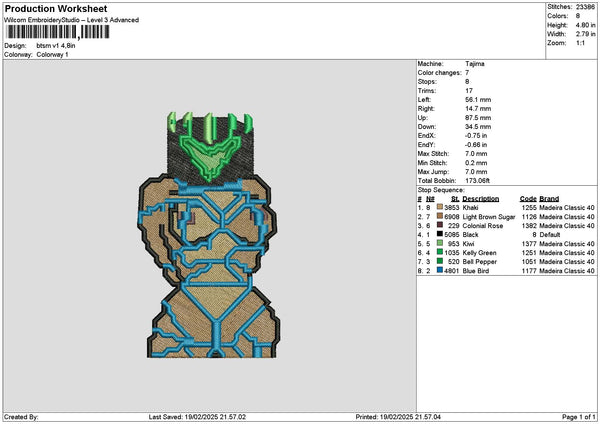Select the Up value '87.5 mm'
Screen dimensions: 600x424
click(x=478, y=118)
